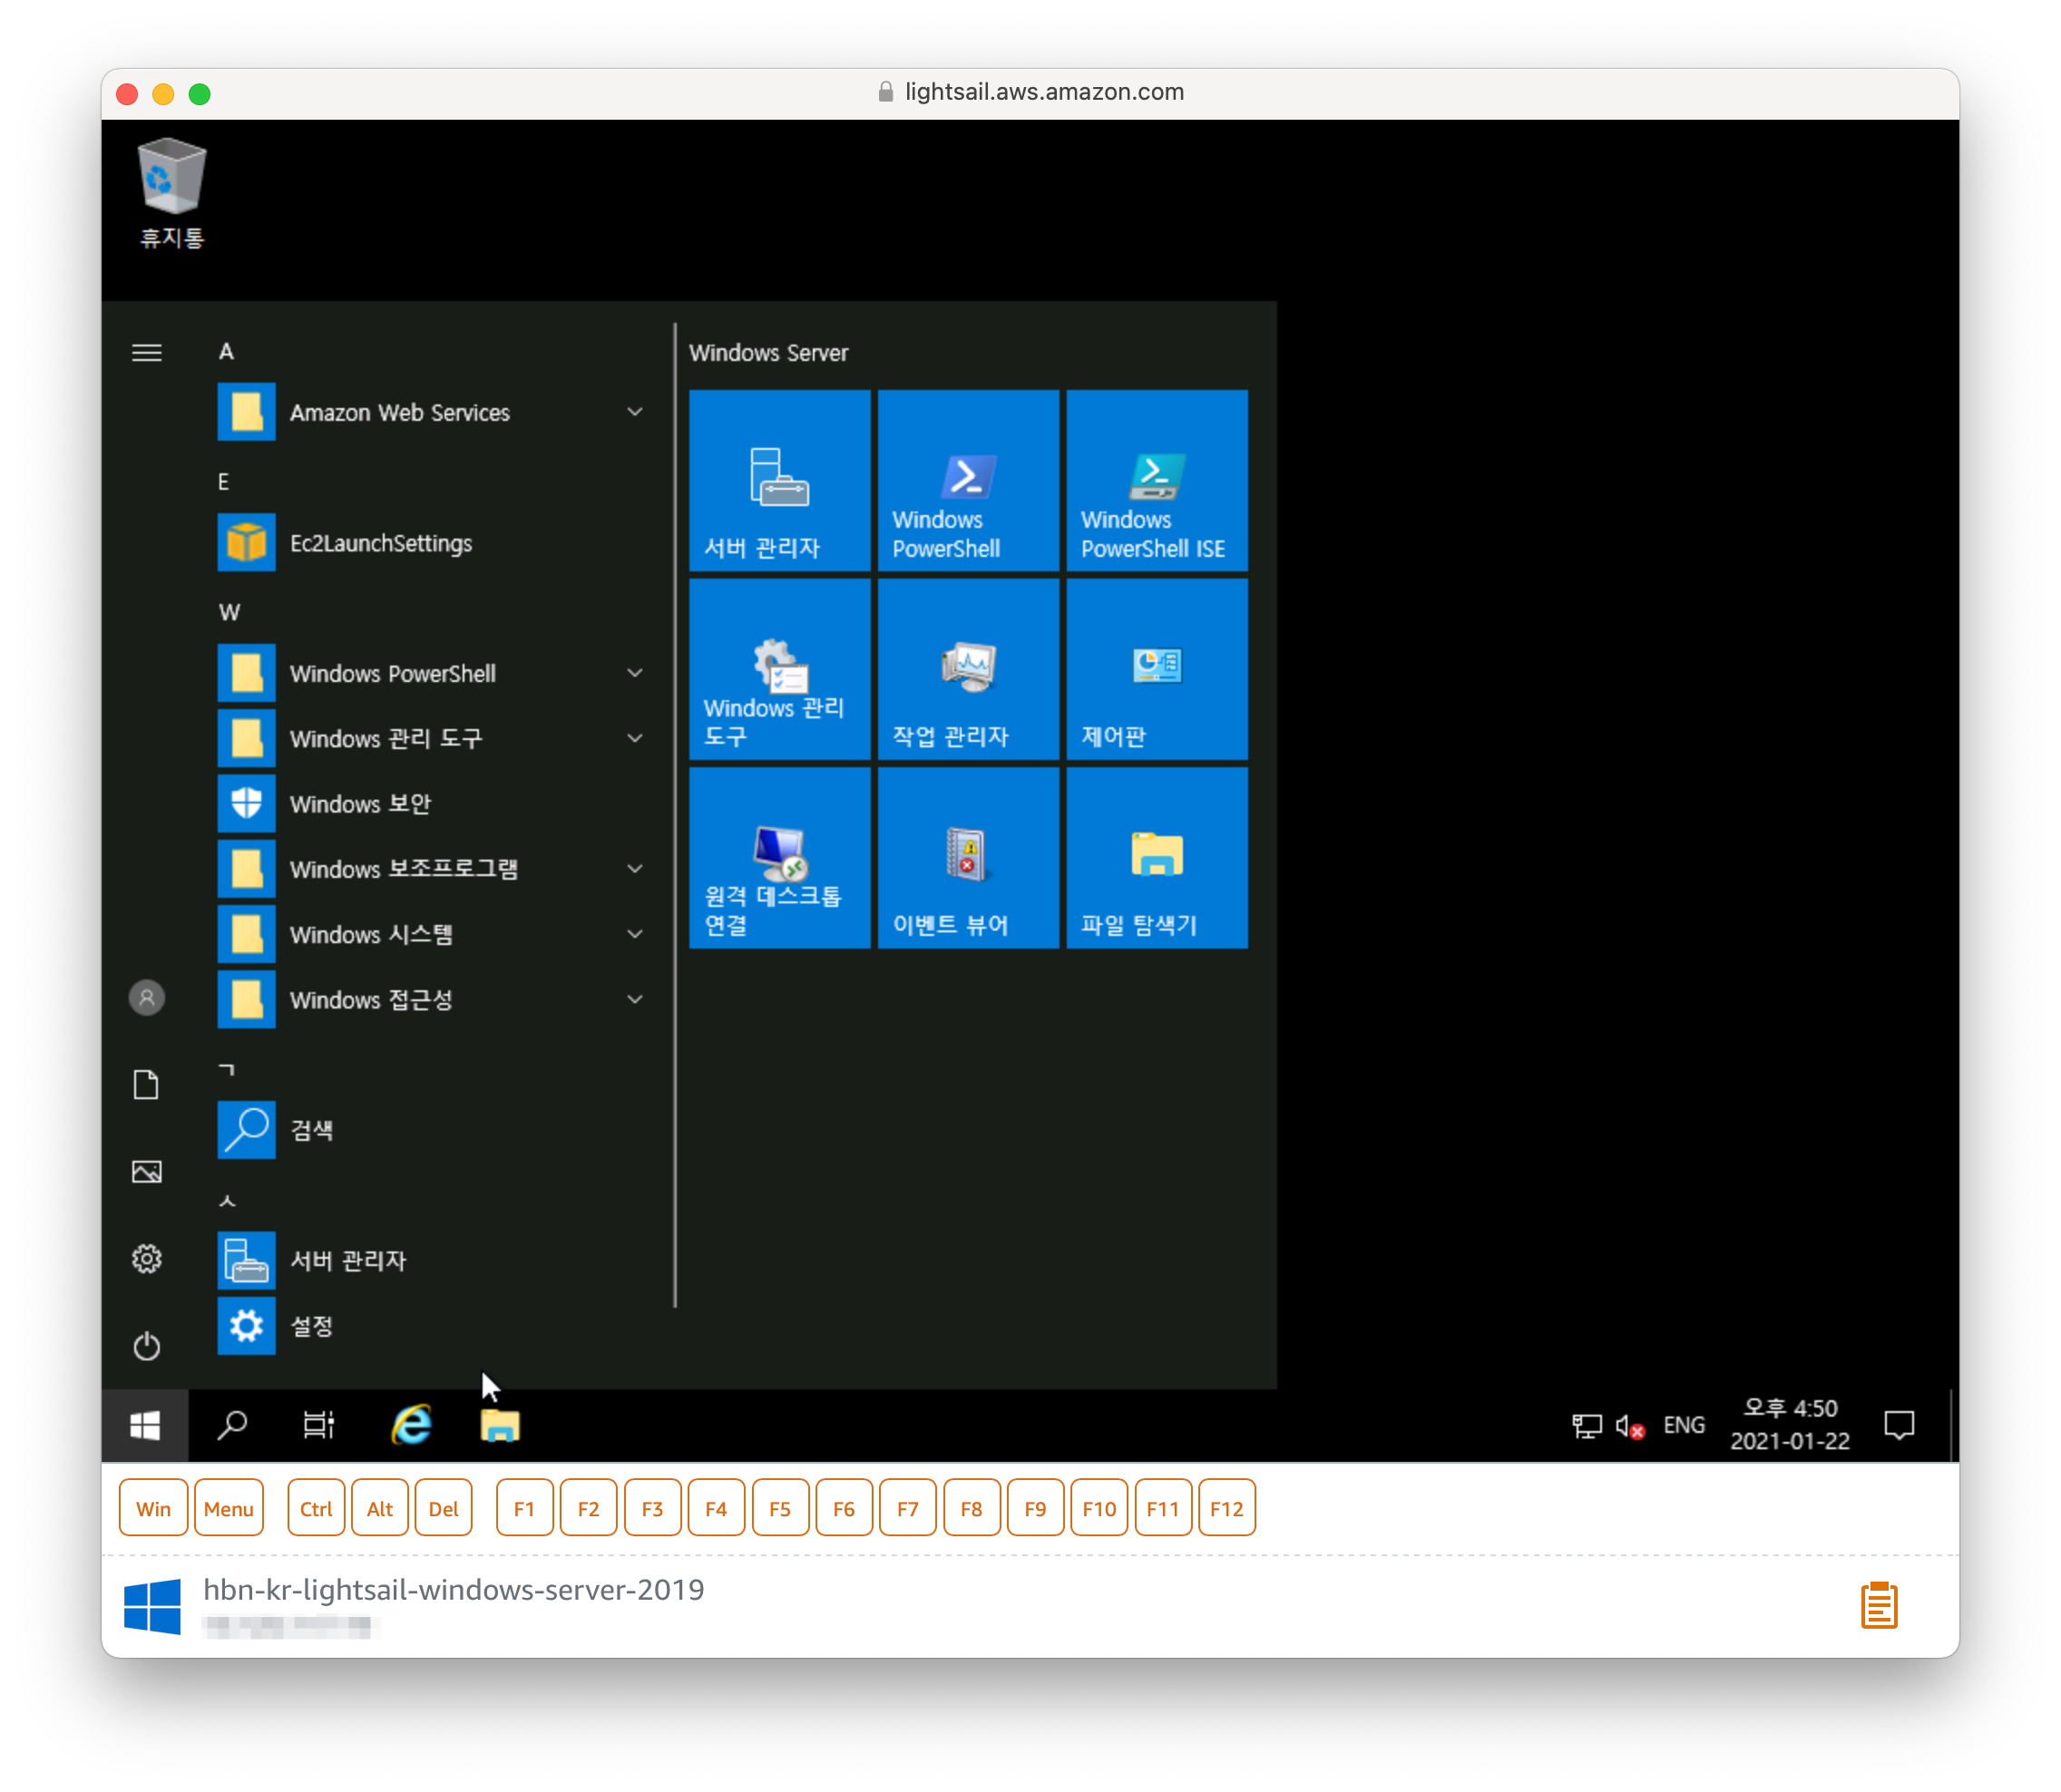Click the F8 key button
The height and width of the screenshot is (1792, 2061).
(971, 1508)
